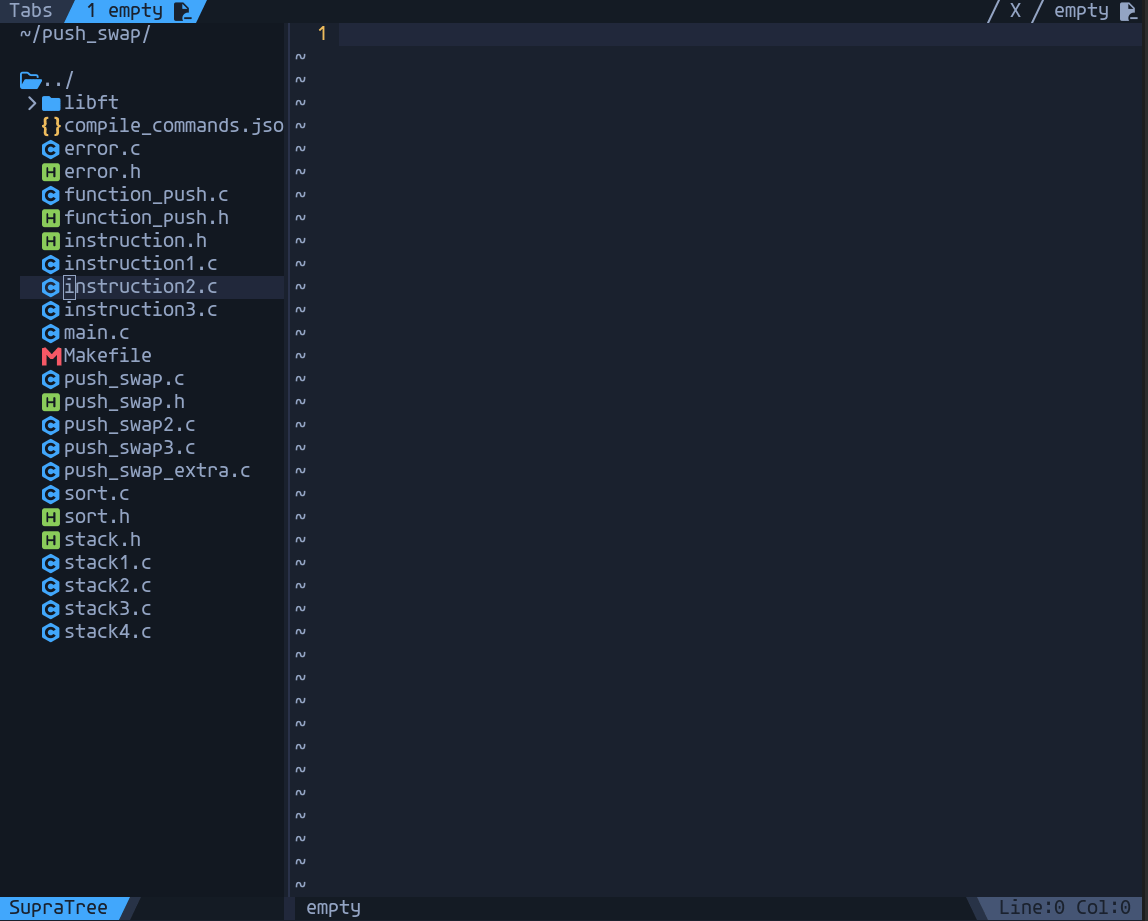Open sort.h file
Image resolution: width=1148 pixels, height=921 pixels.
point(97,517)
